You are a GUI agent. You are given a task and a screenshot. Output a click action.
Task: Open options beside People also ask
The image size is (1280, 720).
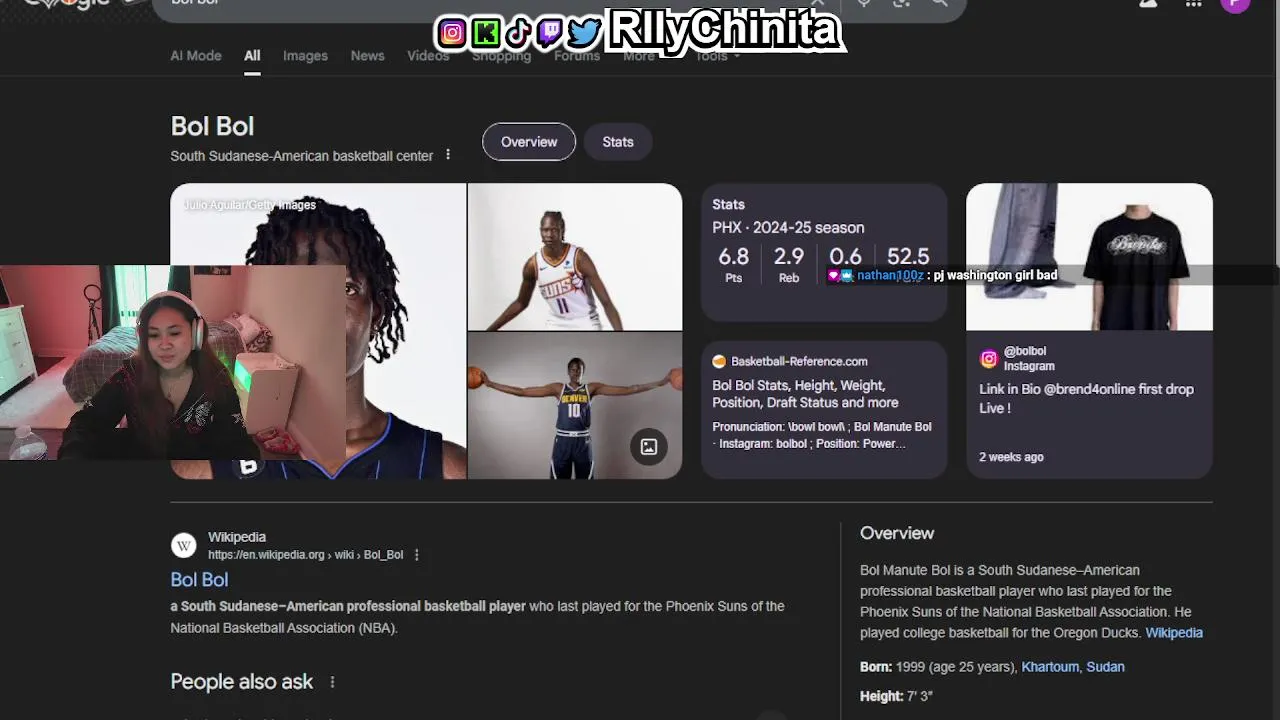[332, 682]
